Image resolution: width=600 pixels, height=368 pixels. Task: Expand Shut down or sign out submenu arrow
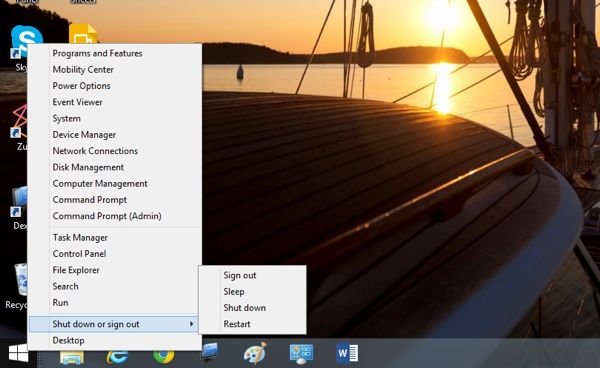(191, 324)
